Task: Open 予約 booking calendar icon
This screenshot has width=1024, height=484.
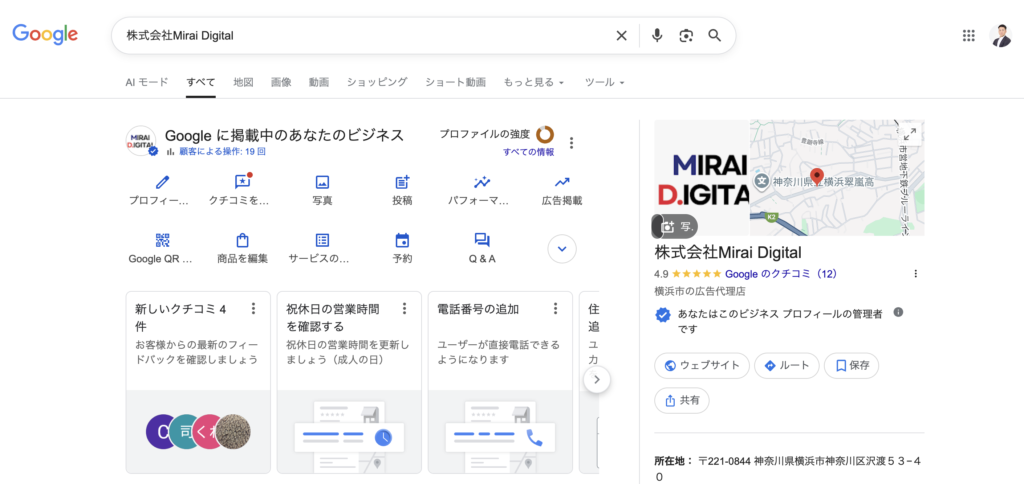Action: 402,240
